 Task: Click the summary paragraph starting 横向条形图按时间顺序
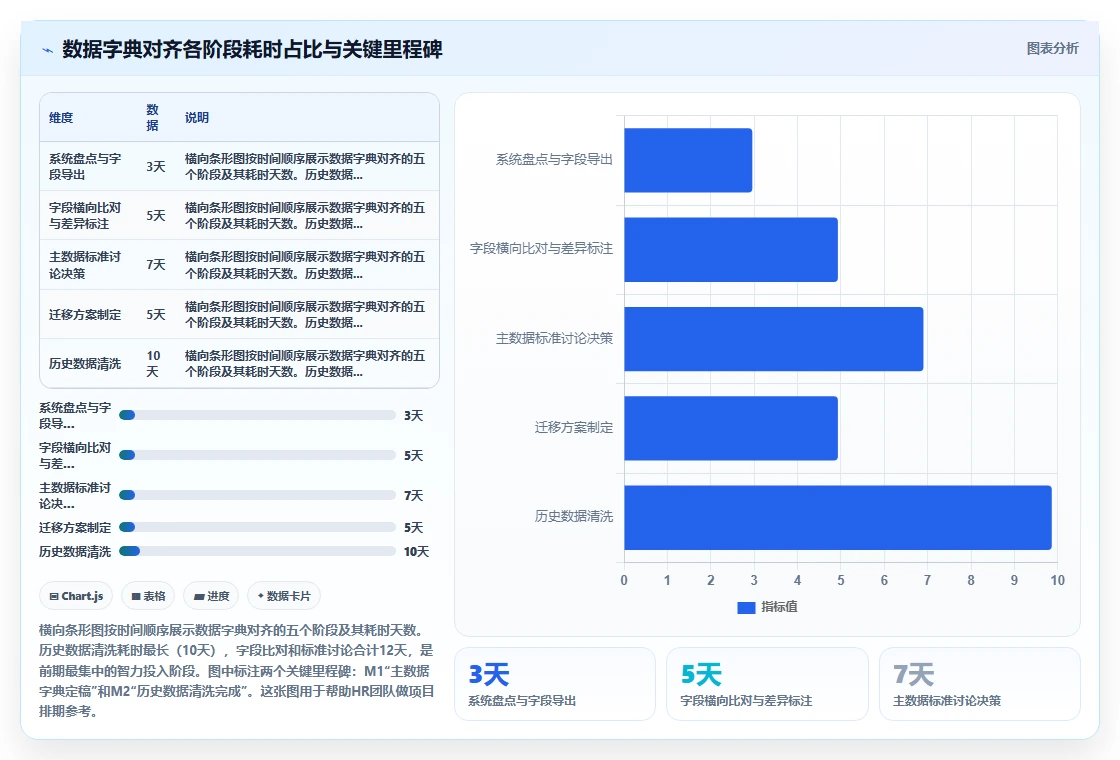[x=236, y=671]
